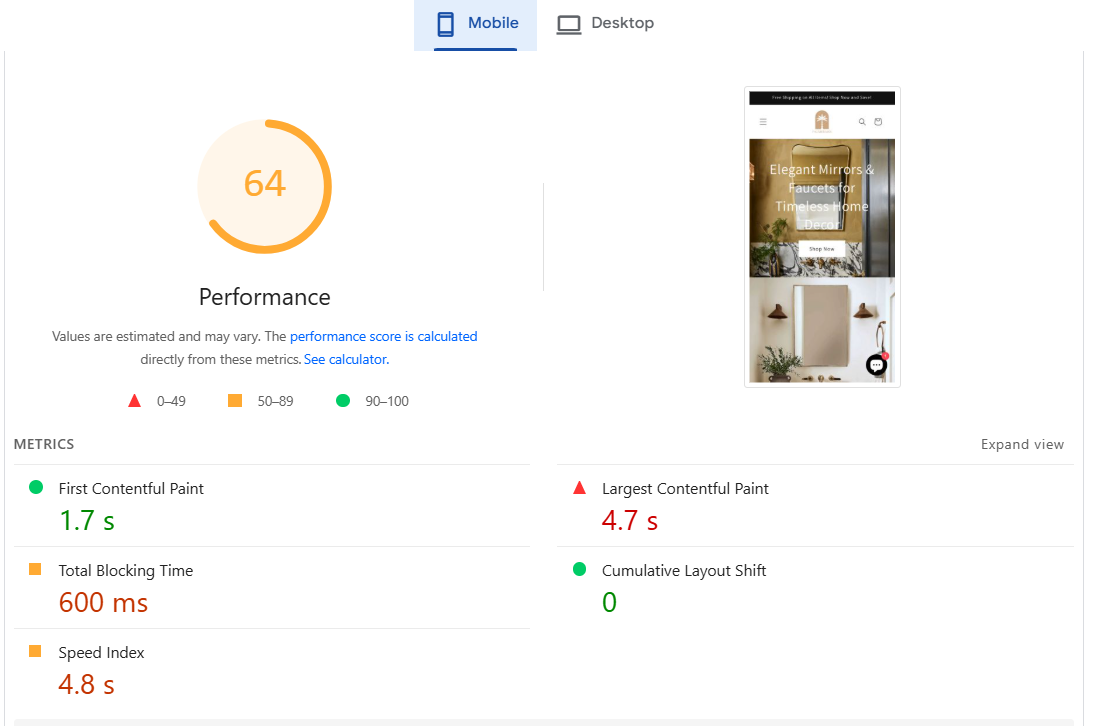Select the Speed Index value 4.8 s
Viewport: 1095px width, 726px height.
pos(86,685)
